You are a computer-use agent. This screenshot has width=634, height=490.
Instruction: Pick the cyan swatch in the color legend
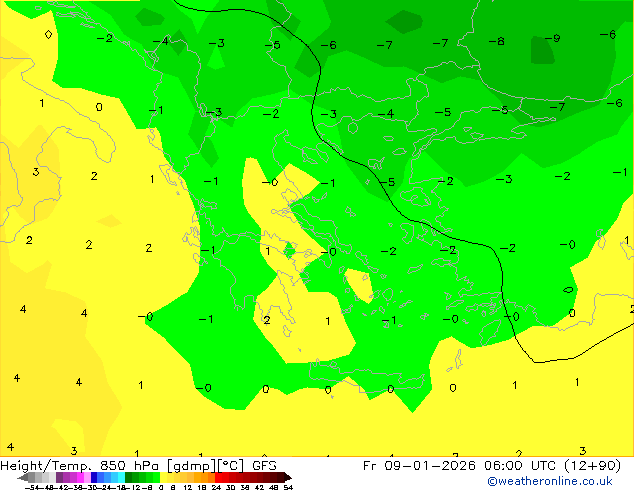coord(122,477)
